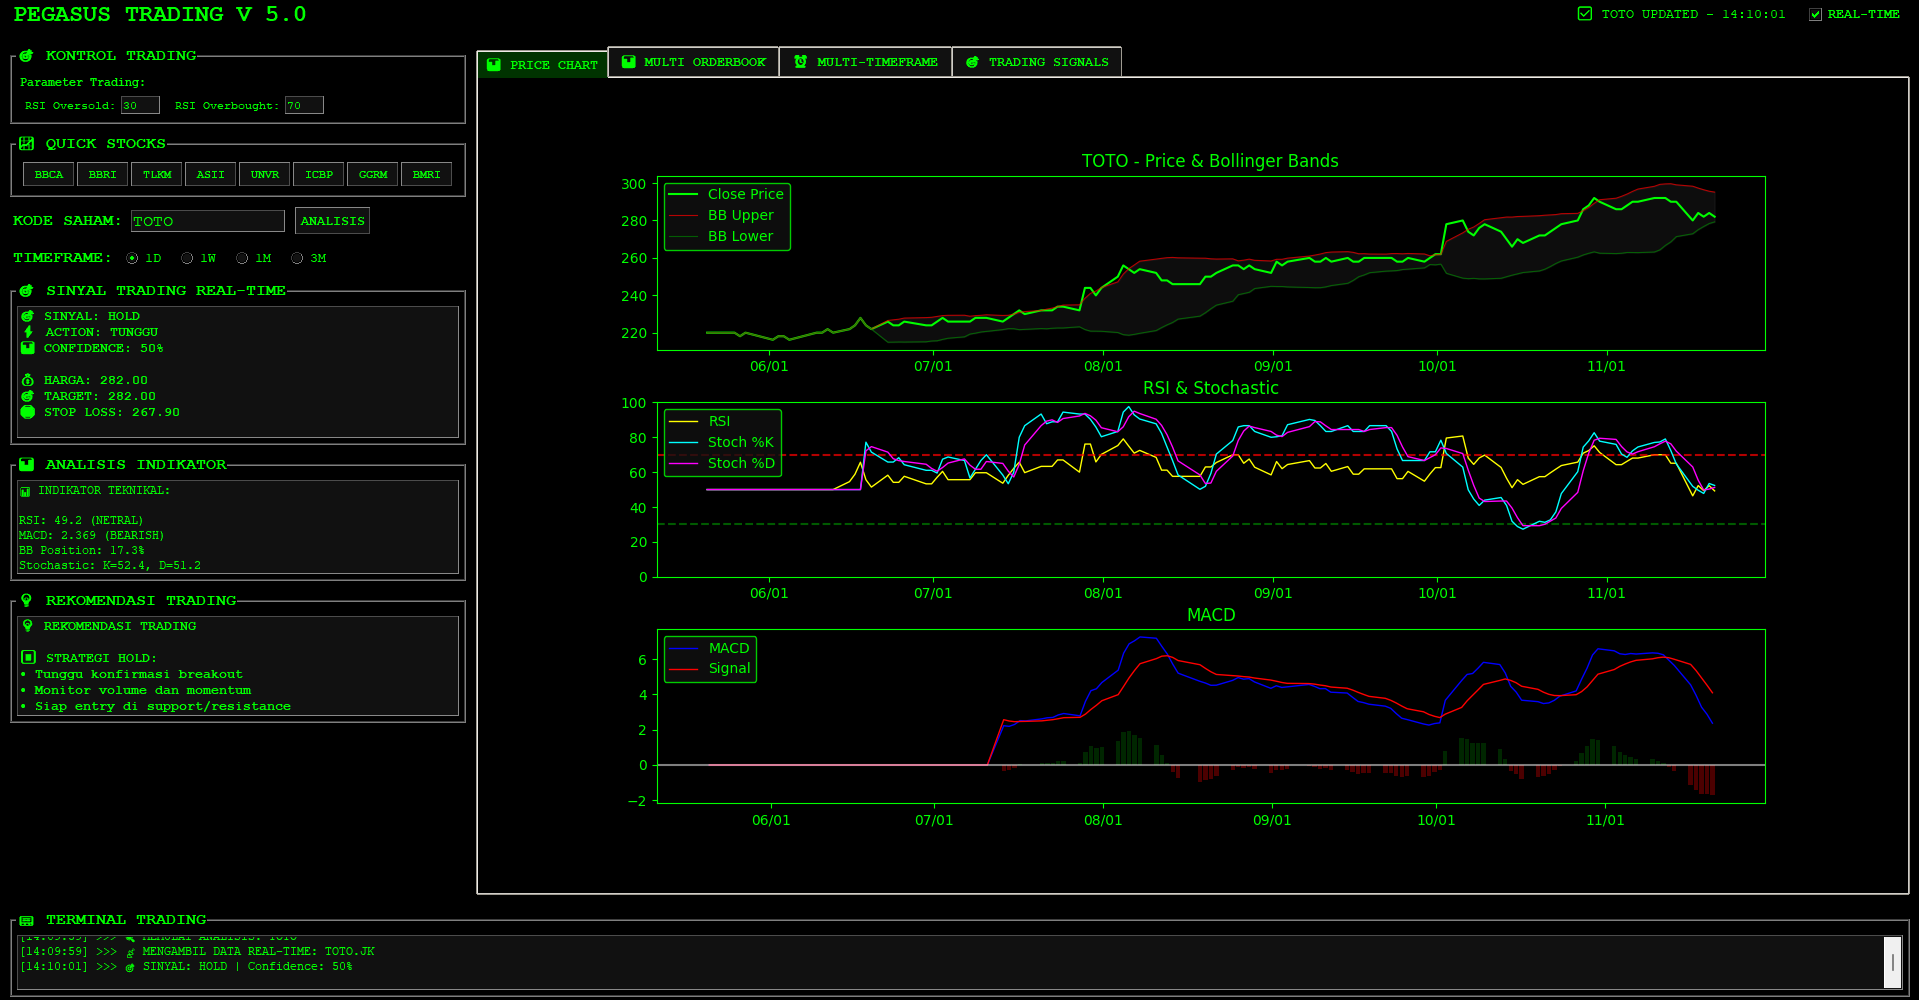Click the terminal log scrollbar

(x=1892, y=962)
